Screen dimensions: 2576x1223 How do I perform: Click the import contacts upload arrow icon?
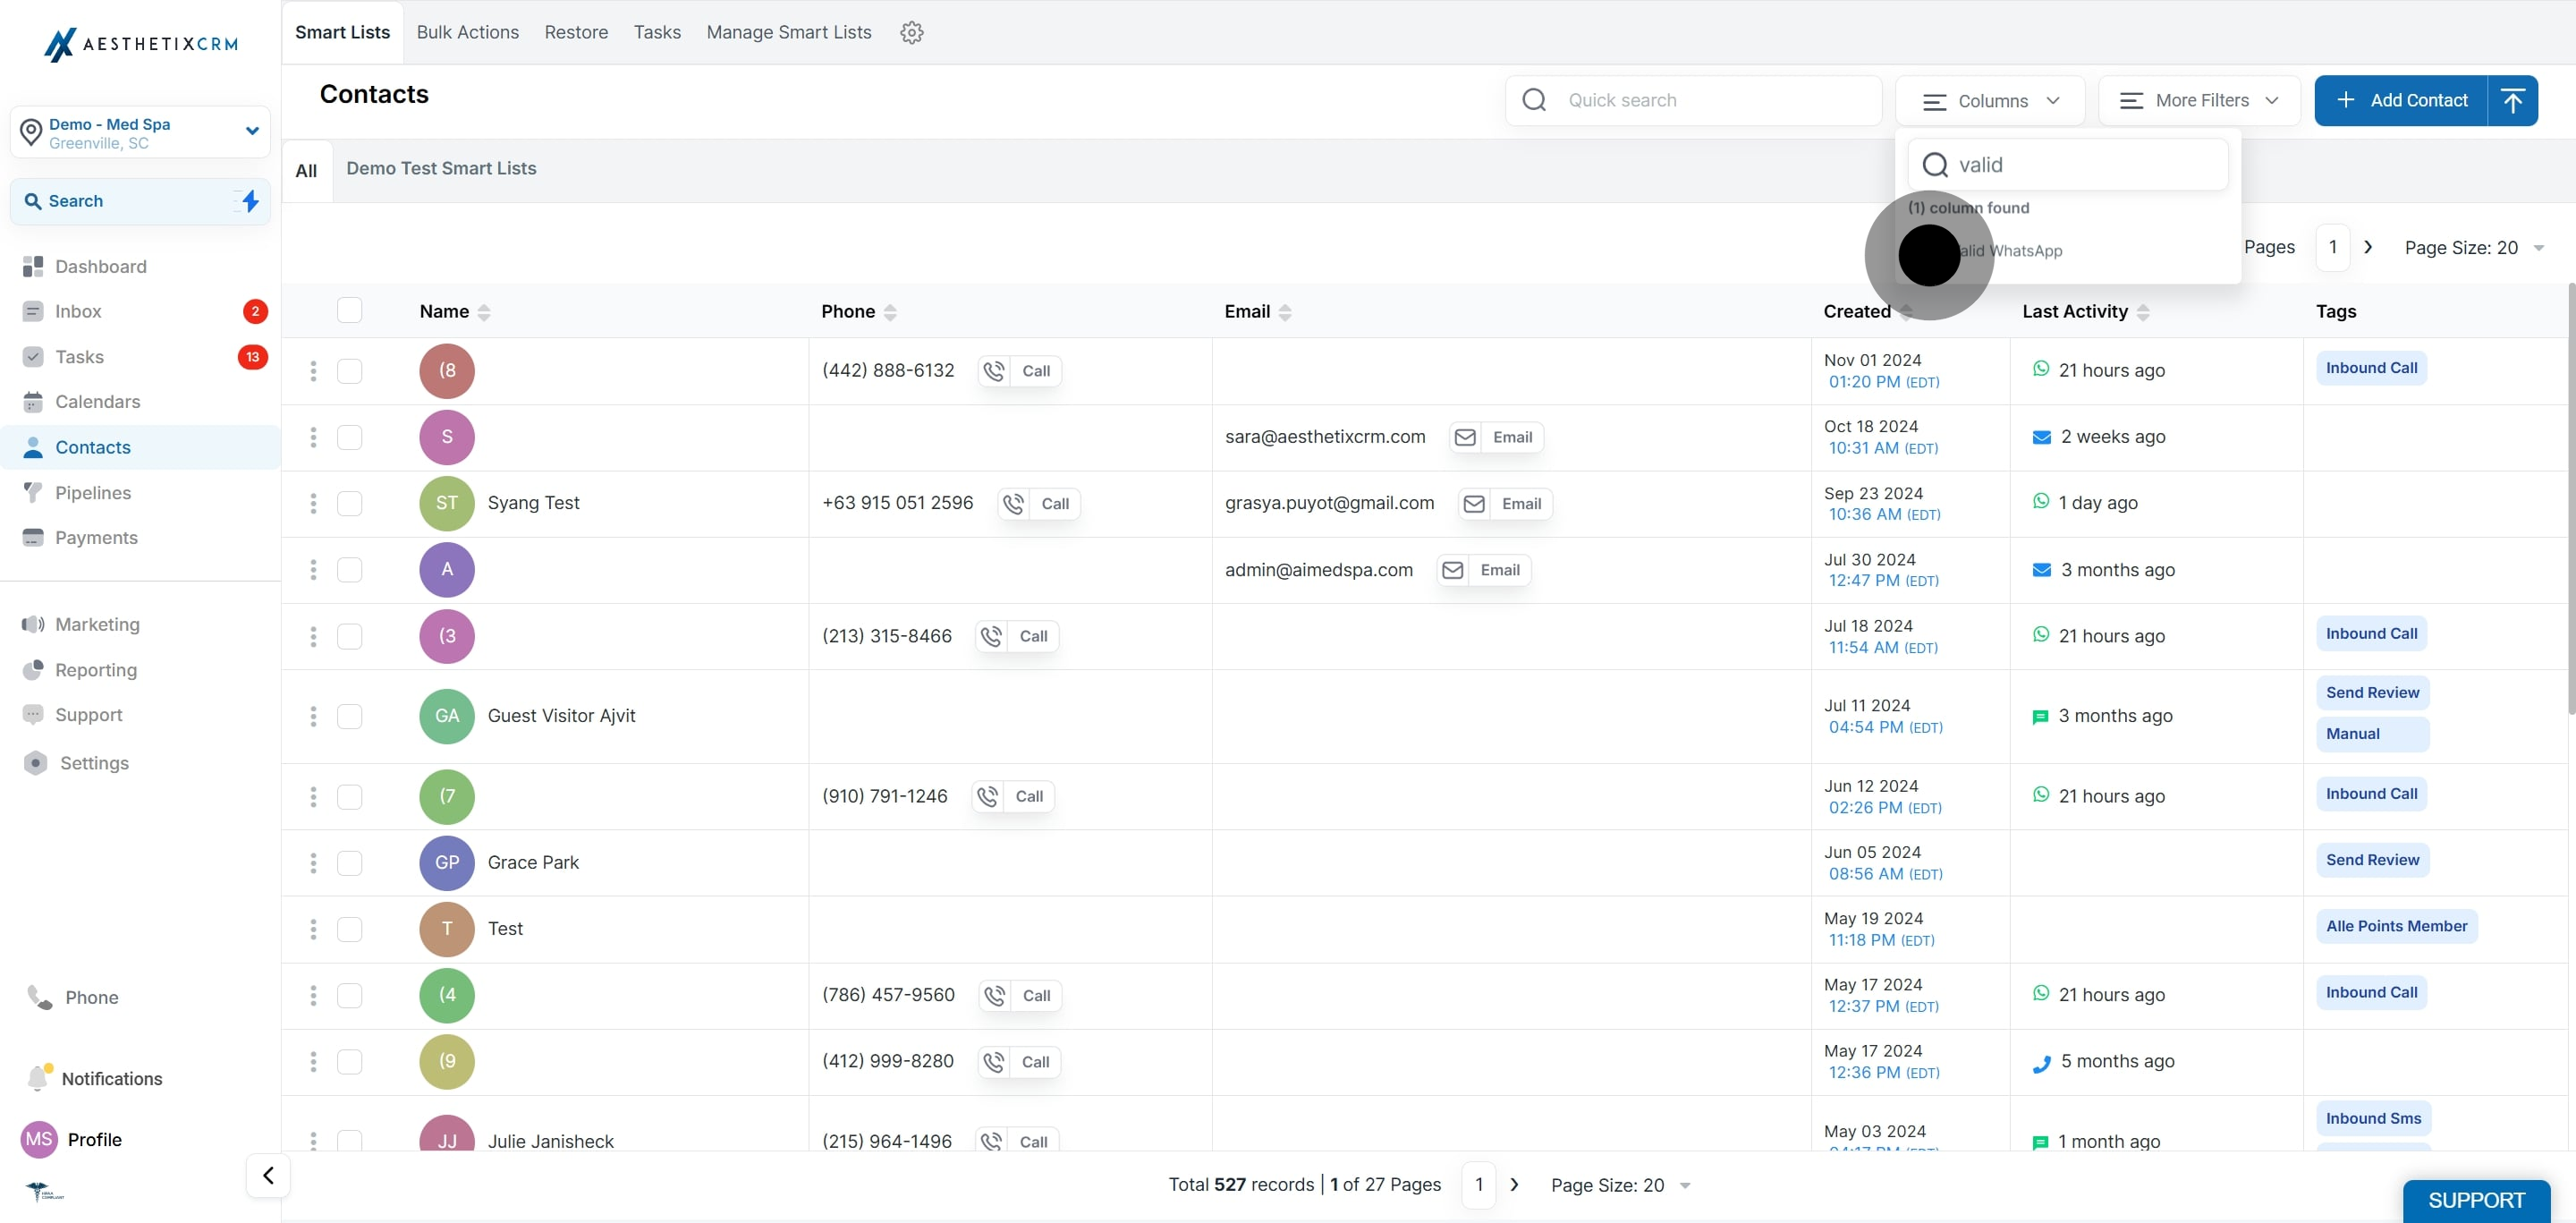2512,100
